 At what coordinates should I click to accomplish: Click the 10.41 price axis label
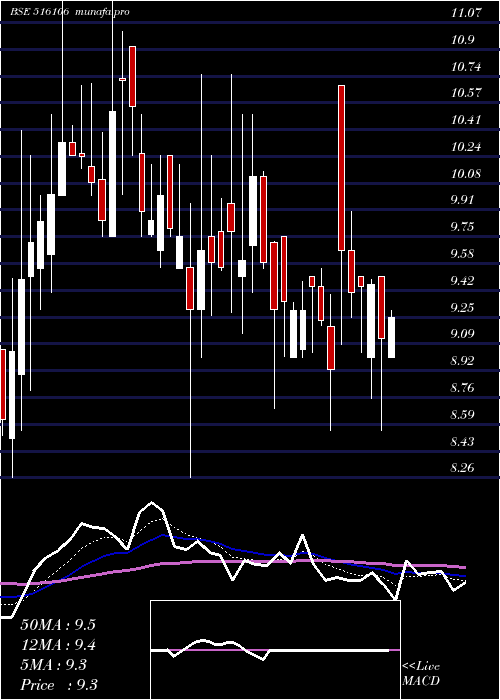coord(466,120)
